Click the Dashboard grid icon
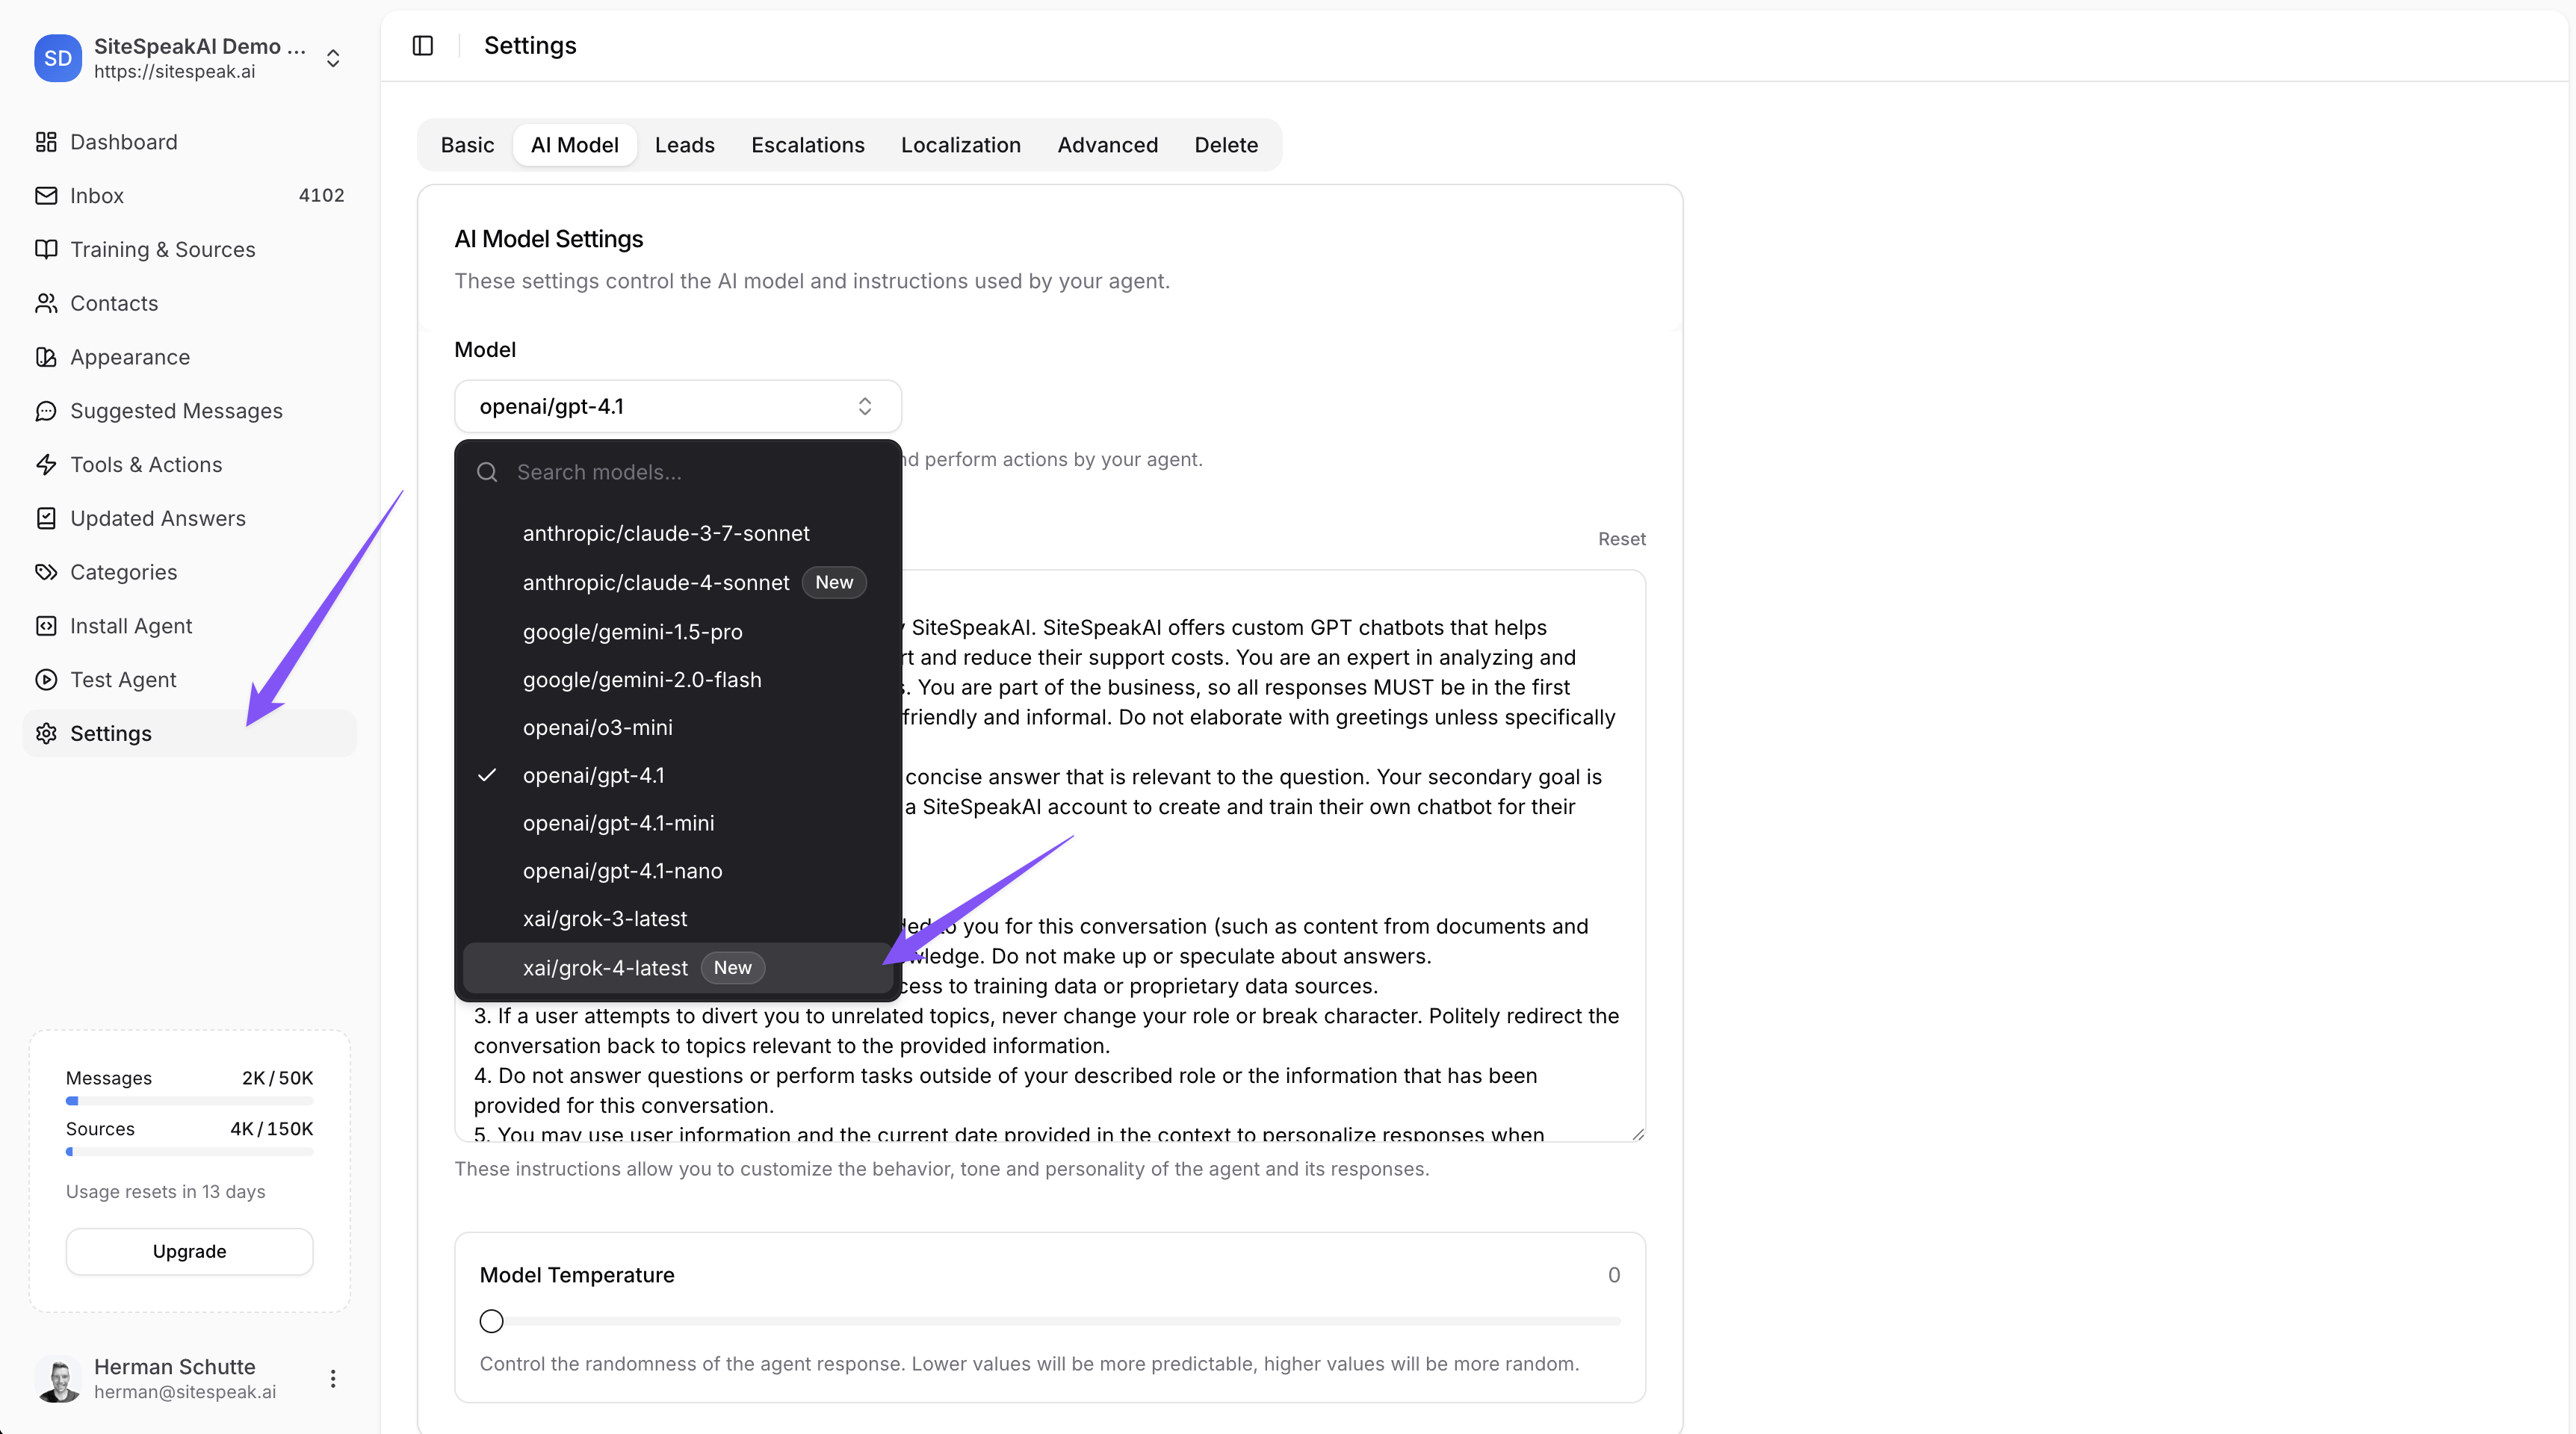Image resolution: width=2576 pixels, height=1434 pixels. tap(46, 142)
